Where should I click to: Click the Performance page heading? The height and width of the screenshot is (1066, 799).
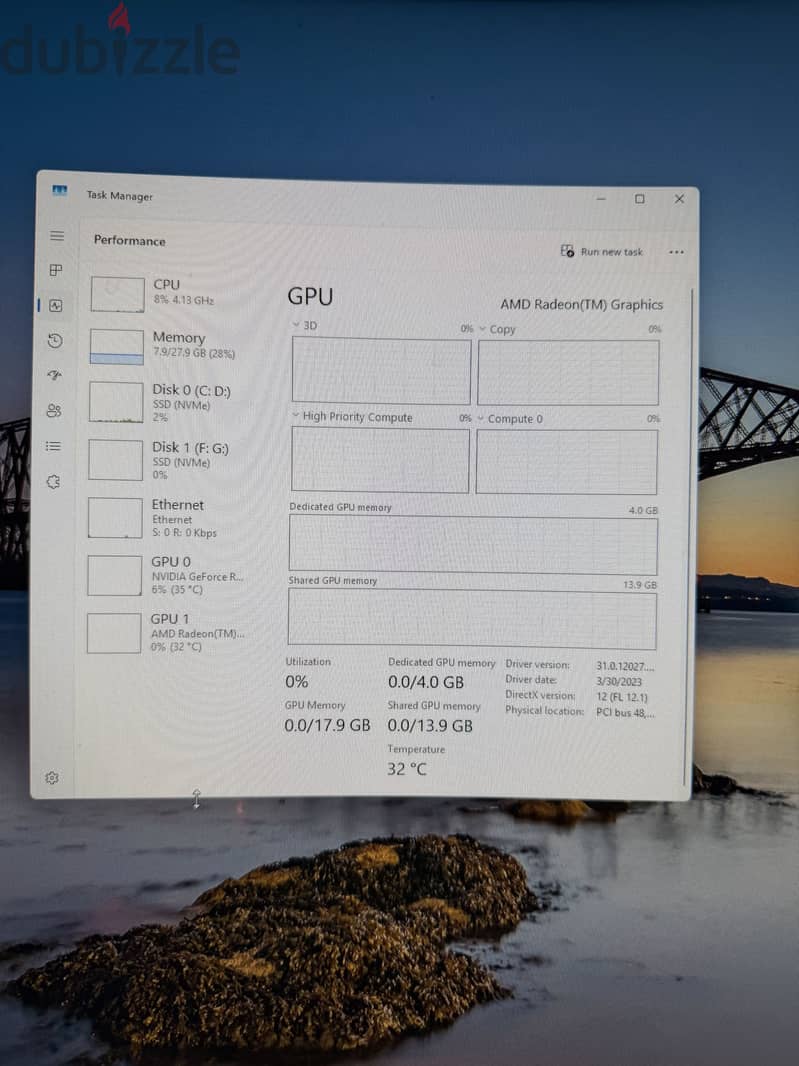coord(129,240)
